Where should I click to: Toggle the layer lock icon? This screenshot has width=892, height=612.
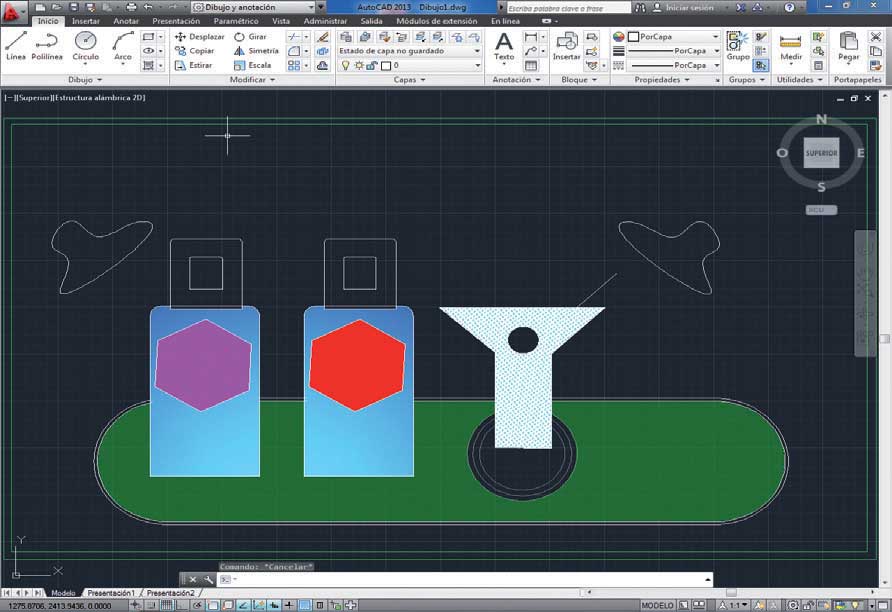[372, 65]
